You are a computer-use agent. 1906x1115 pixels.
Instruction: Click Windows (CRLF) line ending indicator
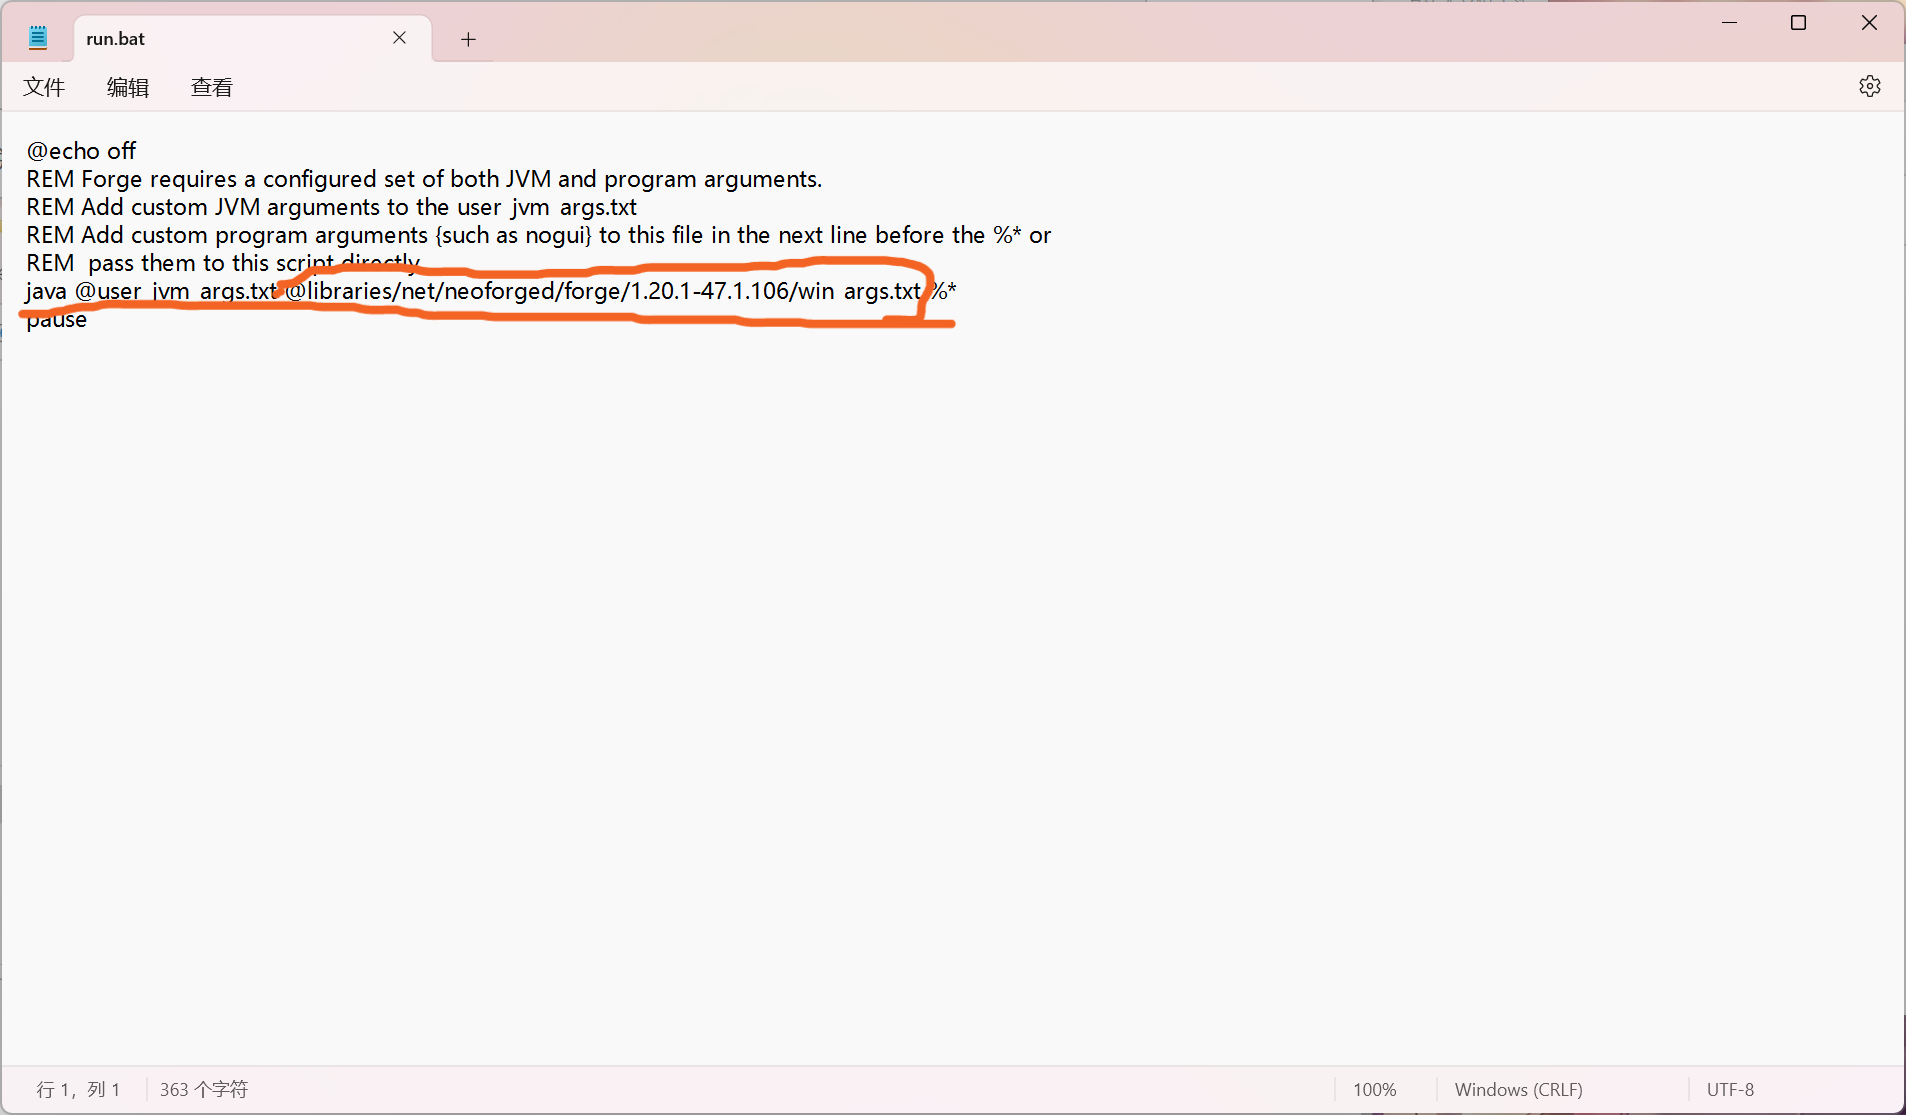pyautogui.click(x=1518, y=1090)
